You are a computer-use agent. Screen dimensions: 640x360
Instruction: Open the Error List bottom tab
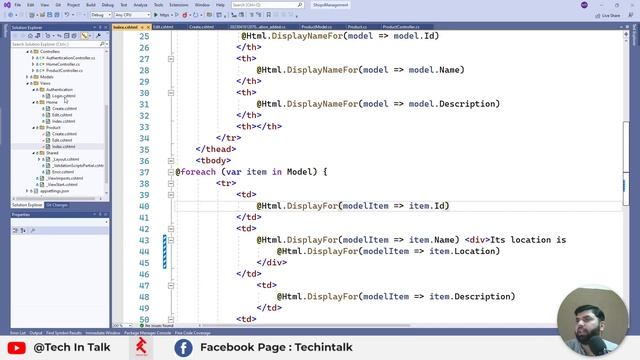tap(18, 333)
